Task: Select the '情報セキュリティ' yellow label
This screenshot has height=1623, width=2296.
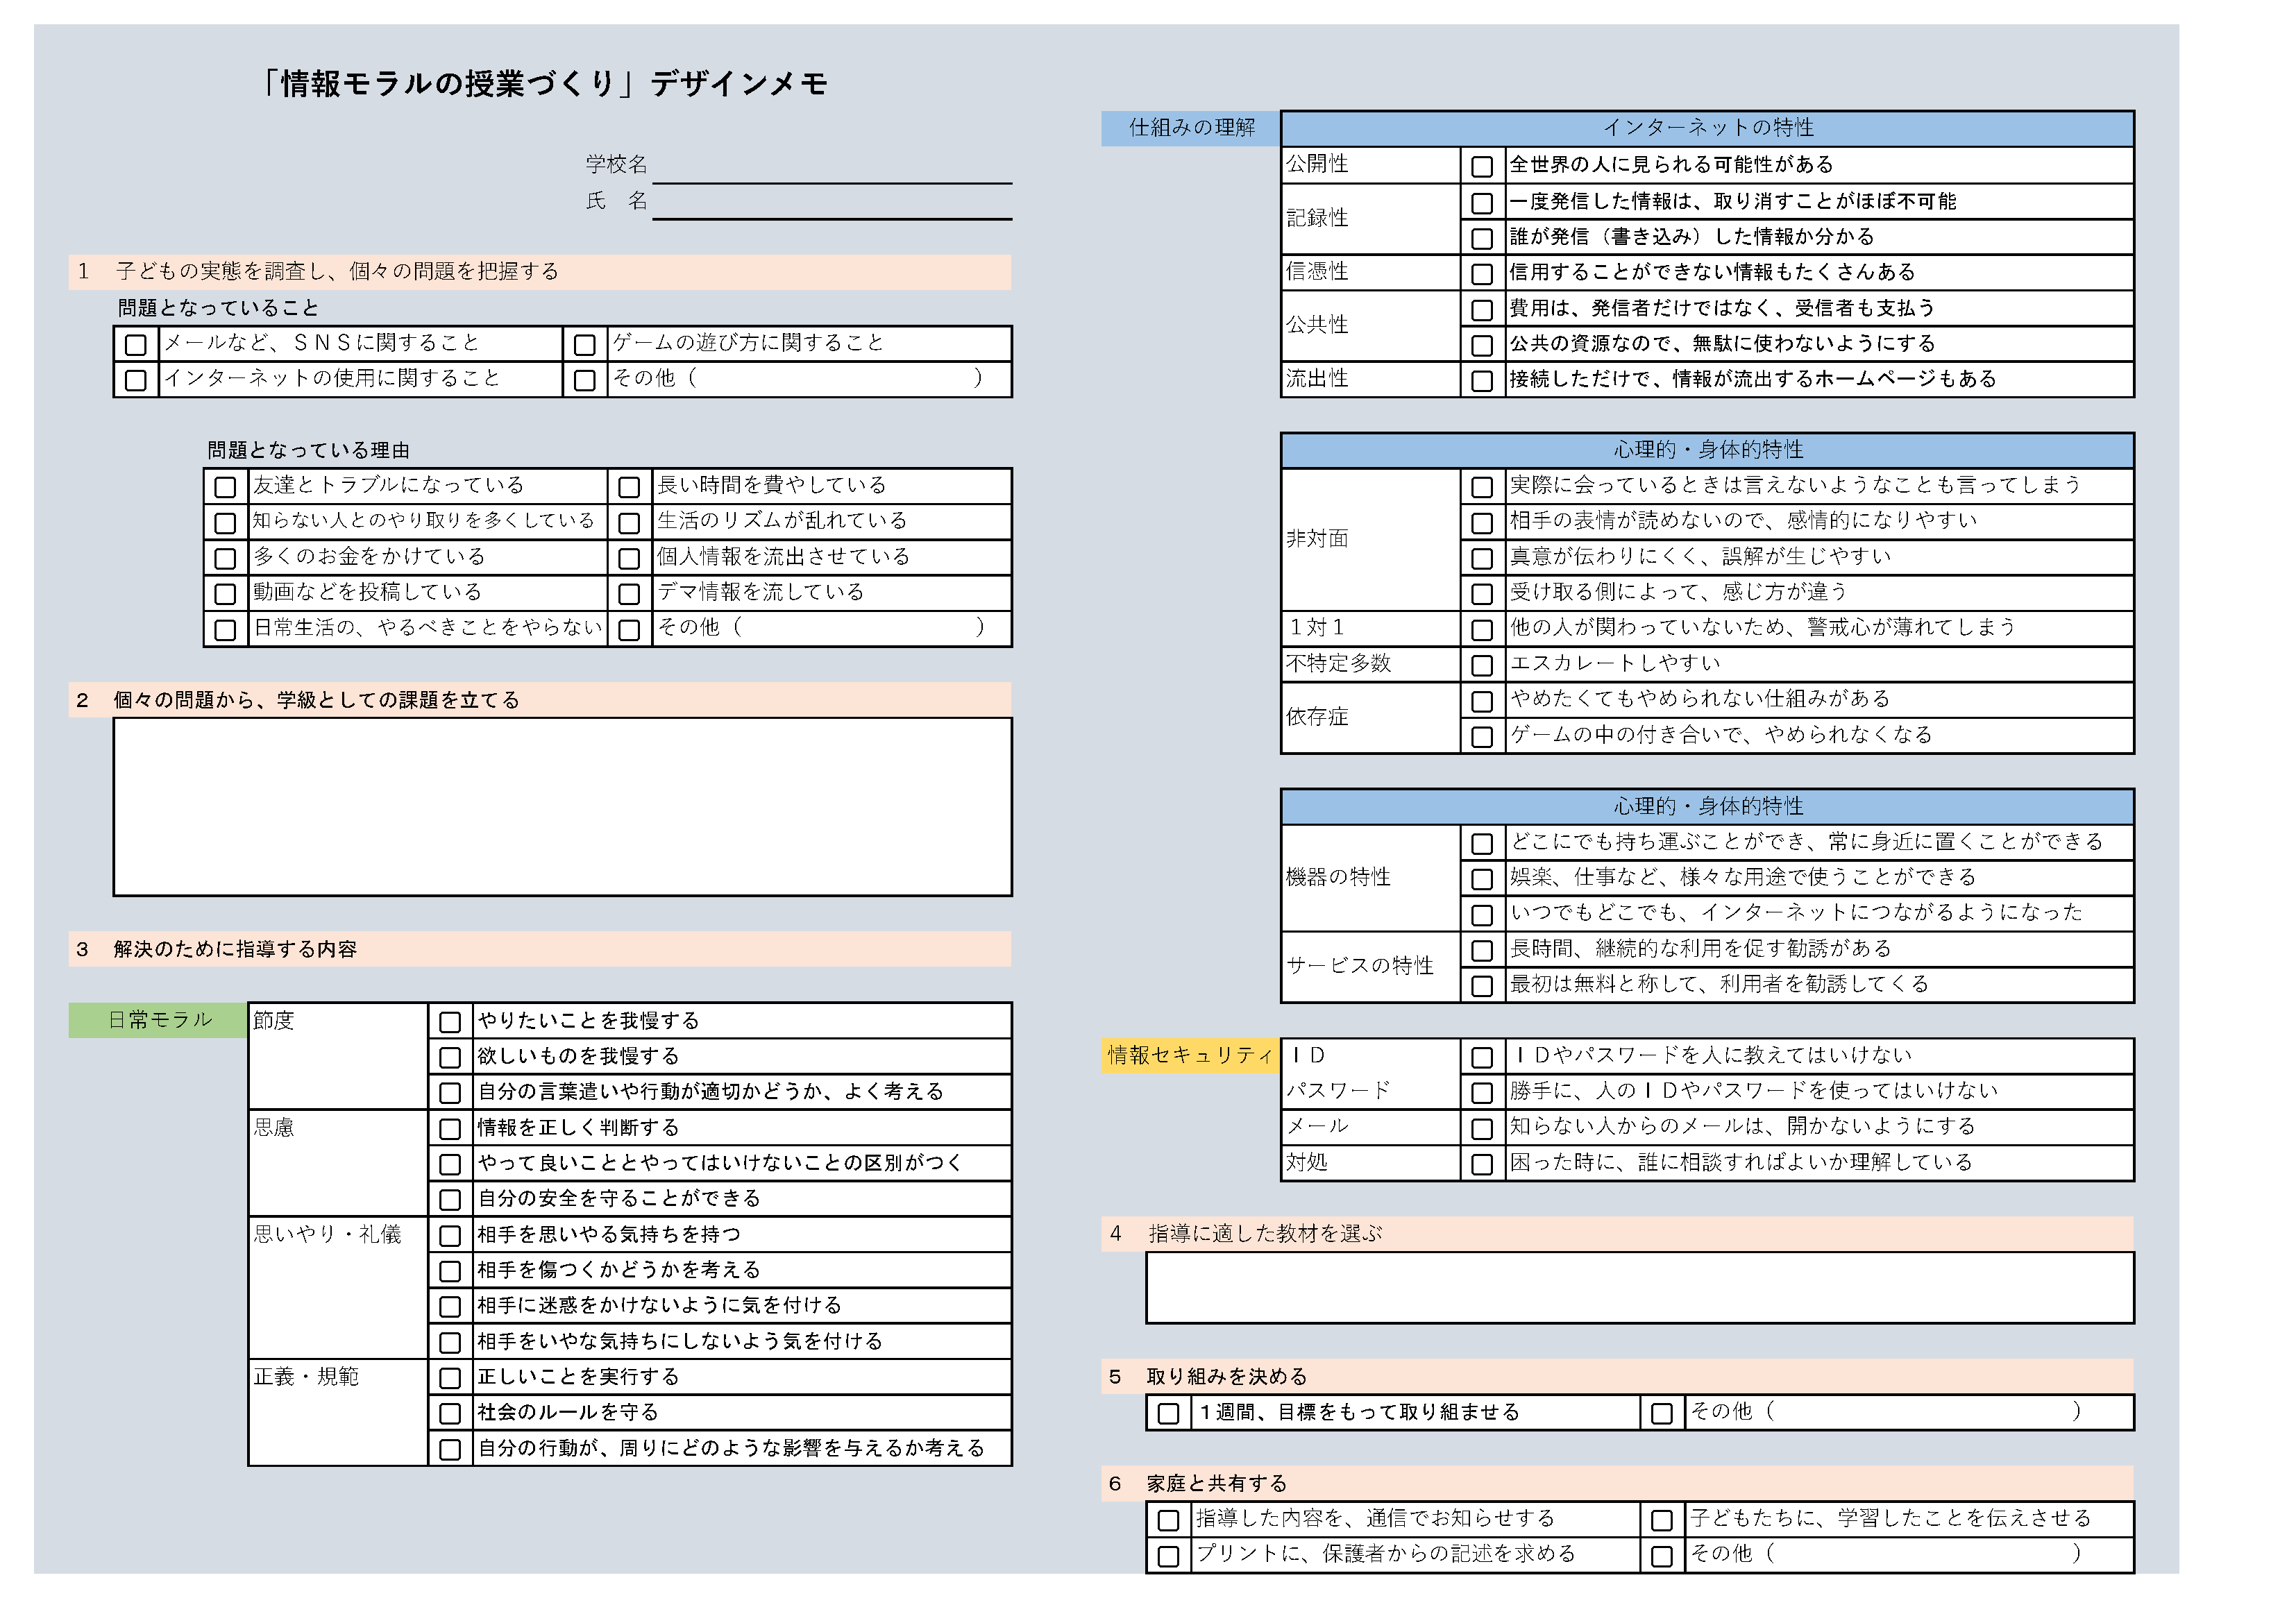Action: coord(1190,1056)
